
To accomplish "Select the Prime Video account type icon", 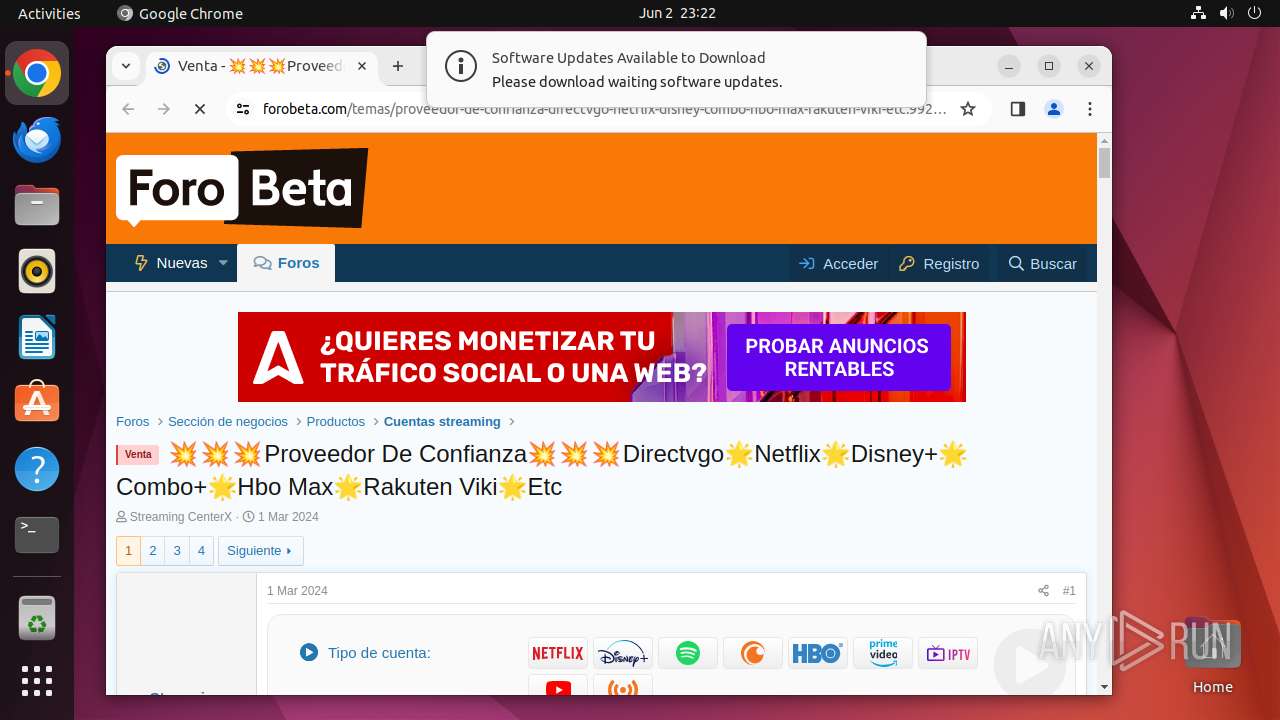I will [x=883, y=653].
